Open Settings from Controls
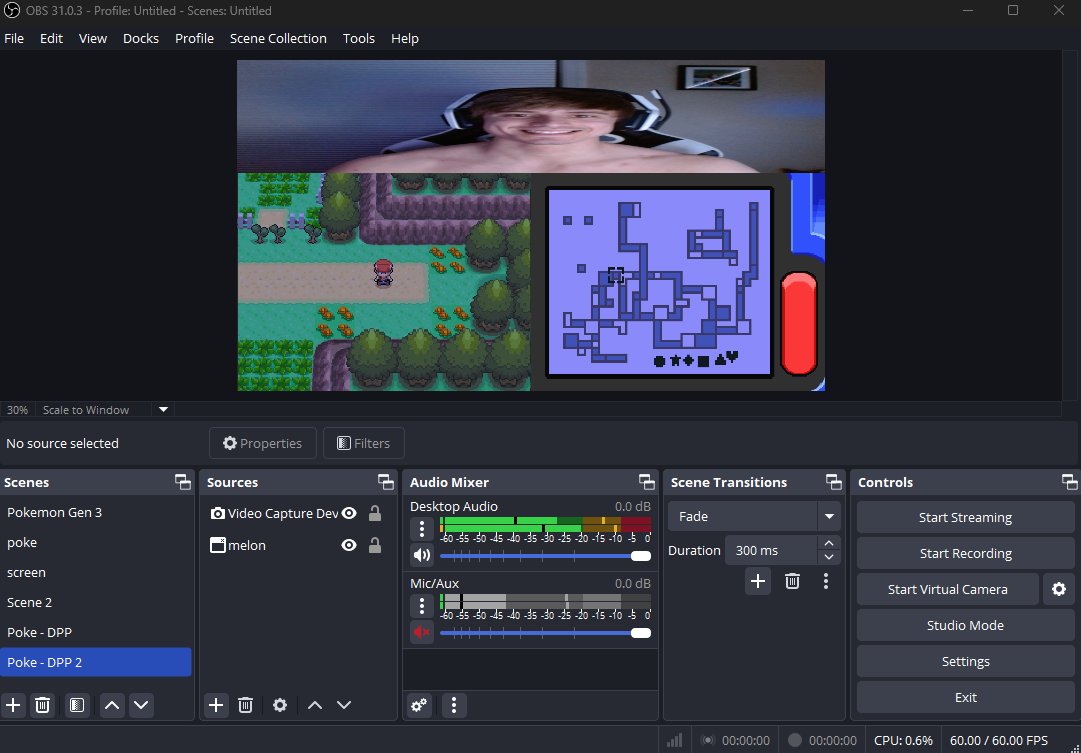1081x753 pixels. click(965, 661)
